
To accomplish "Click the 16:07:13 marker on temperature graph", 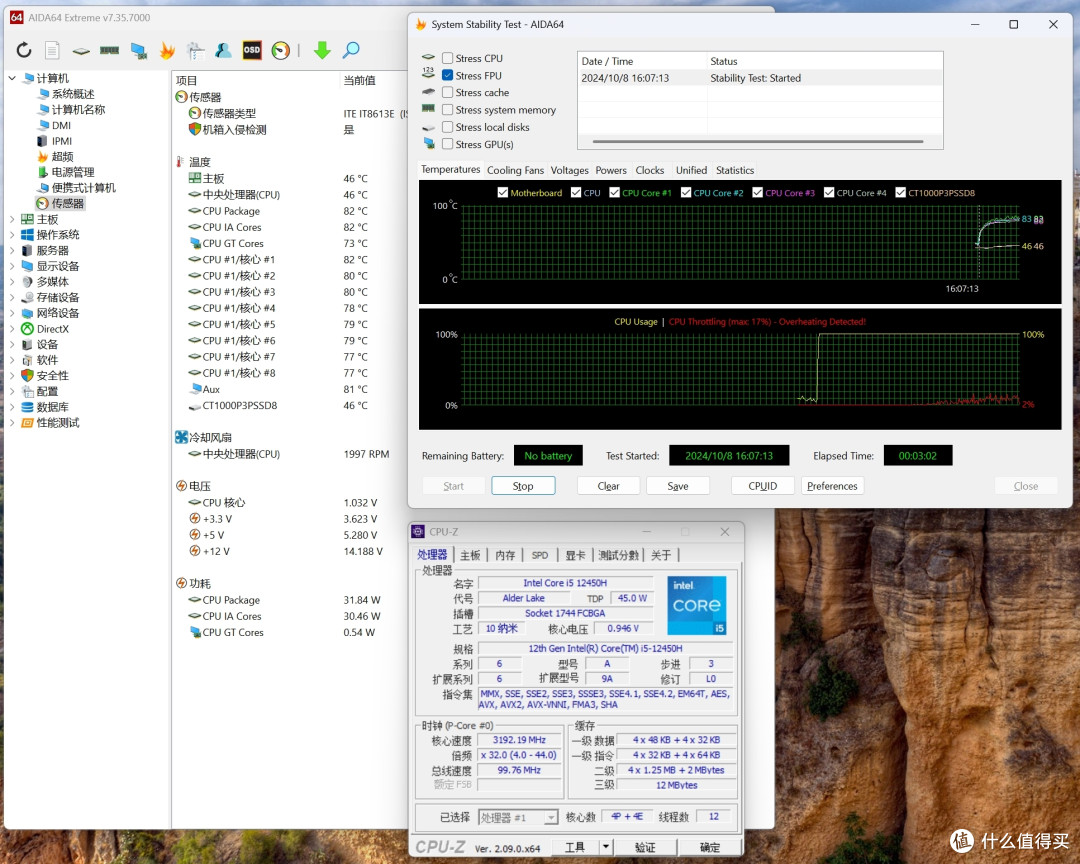I will click(x=962, y=289).
